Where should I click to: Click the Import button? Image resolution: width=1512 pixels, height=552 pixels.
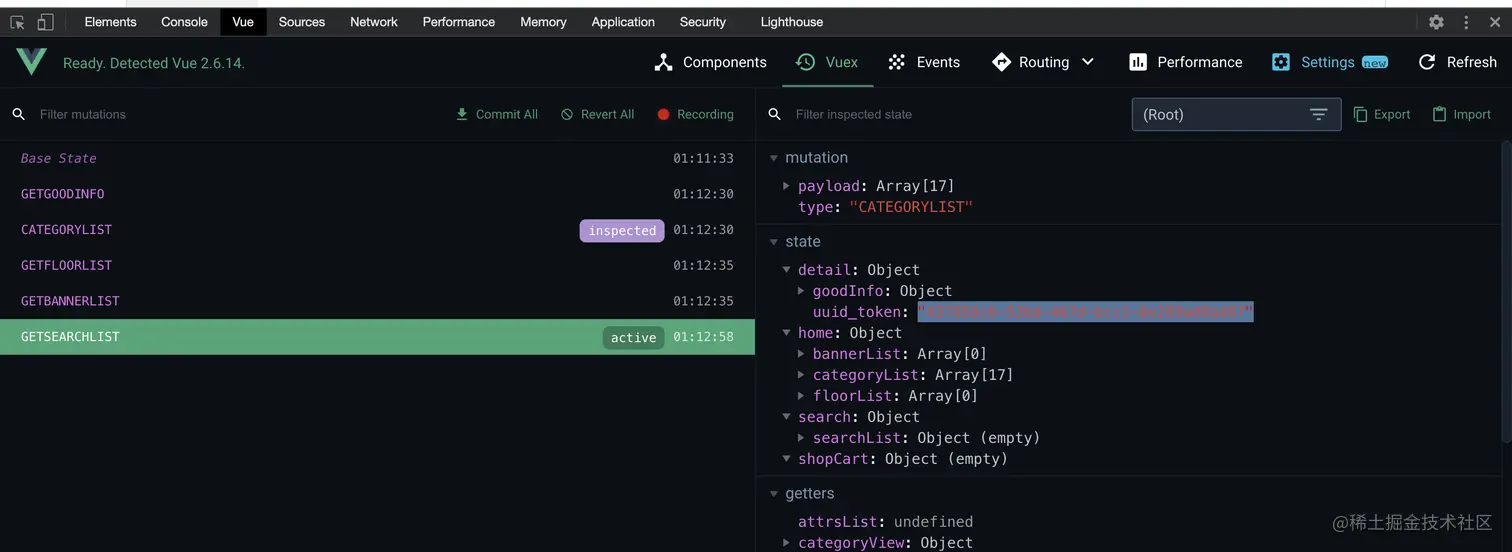coord(1462,114)
